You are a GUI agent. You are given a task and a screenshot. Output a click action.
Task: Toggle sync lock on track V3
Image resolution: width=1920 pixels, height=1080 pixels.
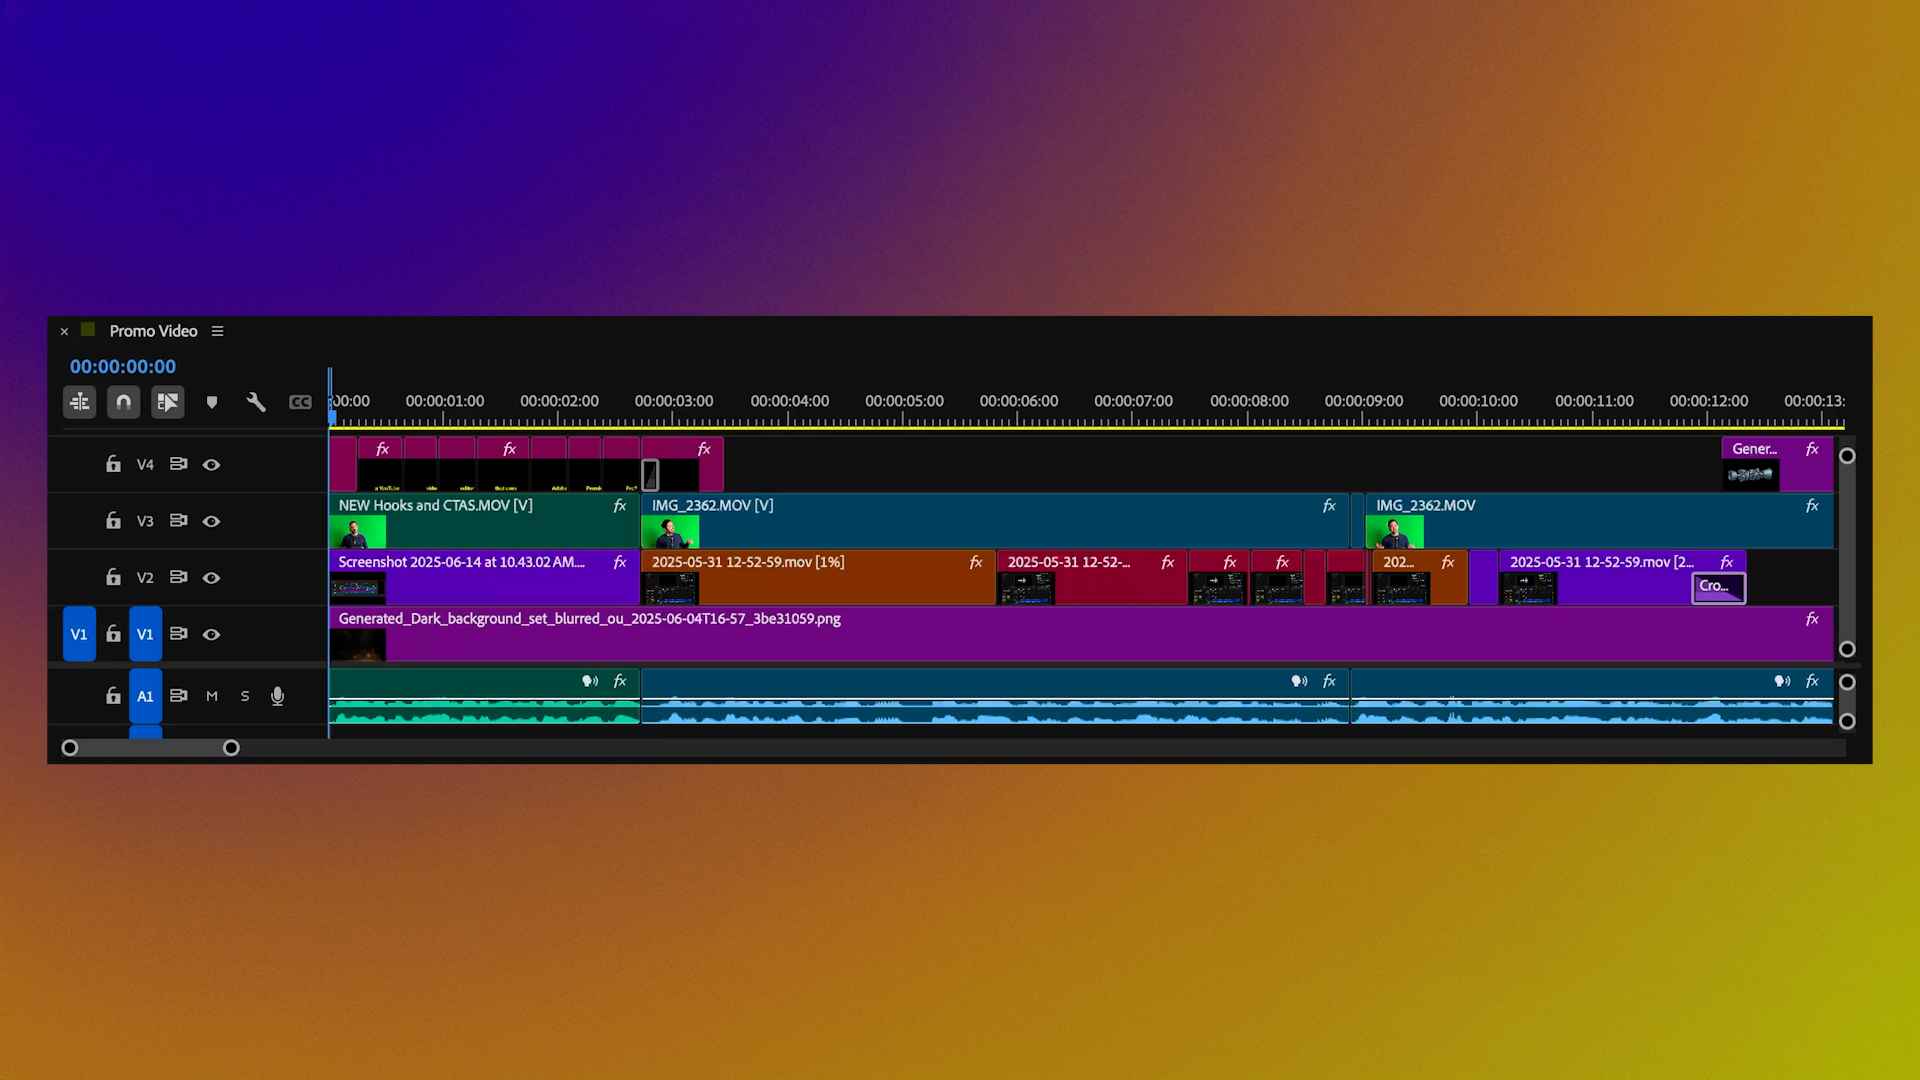tap(178, 521)
